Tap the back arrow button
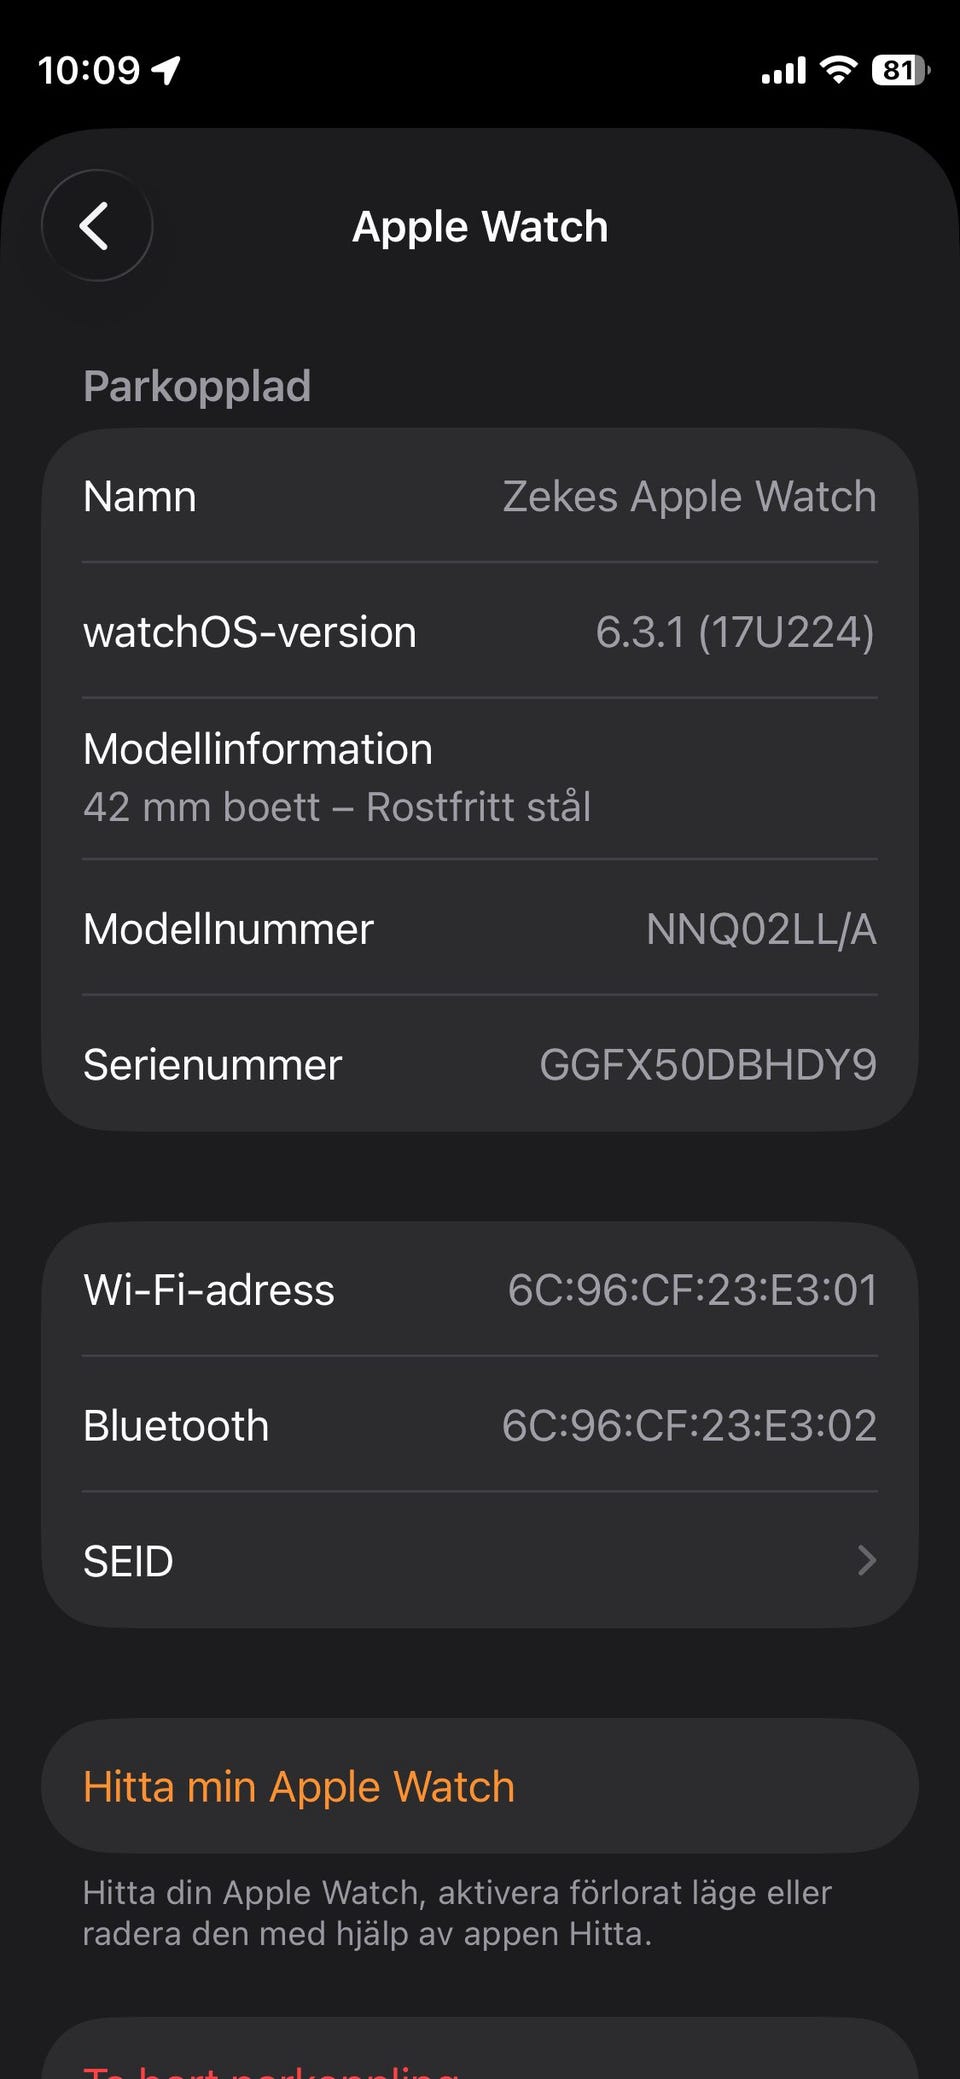The width and height of the screenshot is (960, 2079). click(96, 226)
